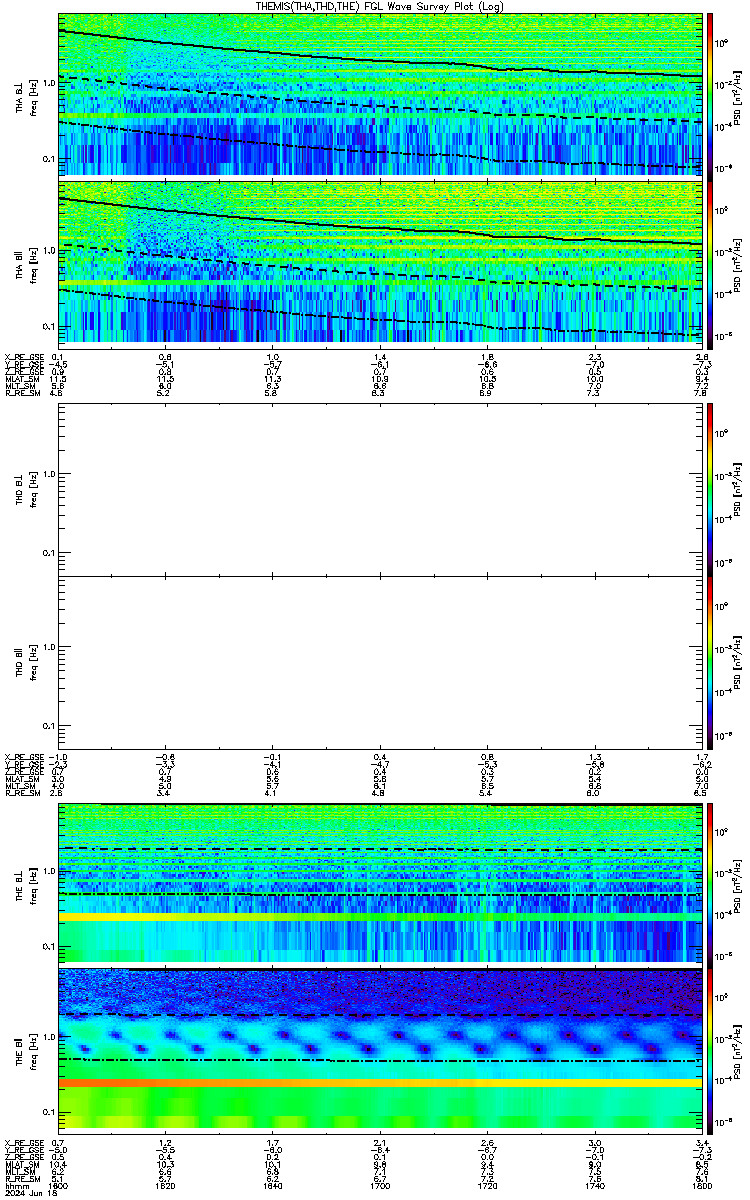The image size is (750, 1200).
Task: Click the empty THD B-perpendicular panel
Action: [x=381, y=489]
